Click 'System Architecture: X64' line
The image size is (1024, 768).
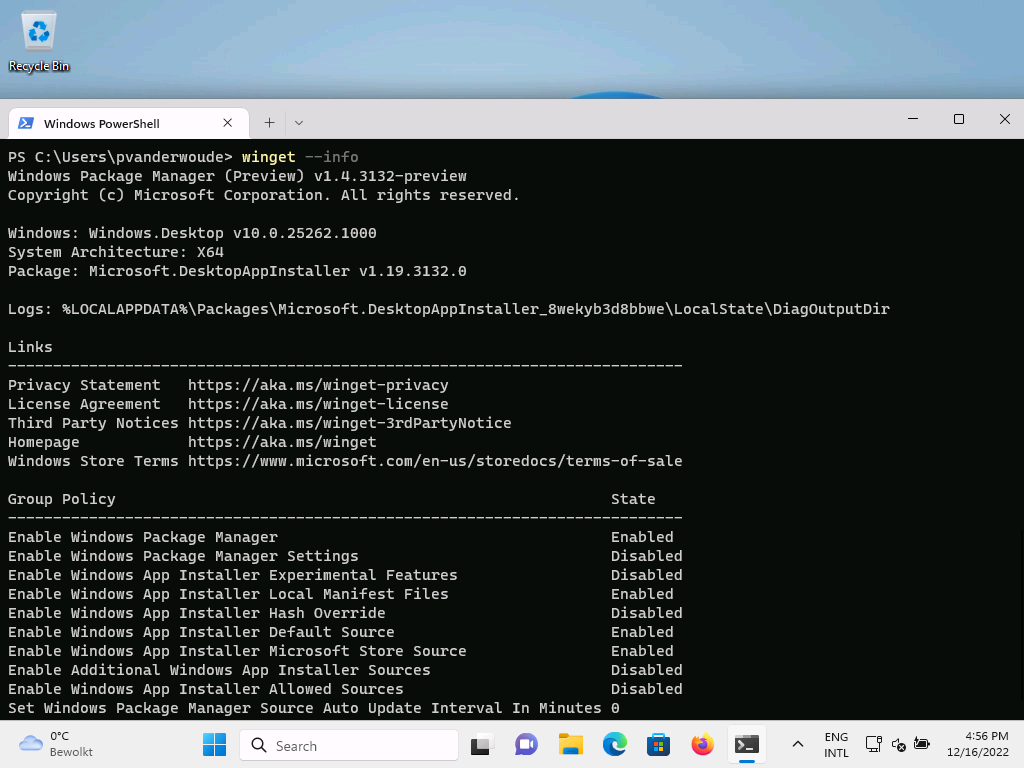tap(116, 252)
